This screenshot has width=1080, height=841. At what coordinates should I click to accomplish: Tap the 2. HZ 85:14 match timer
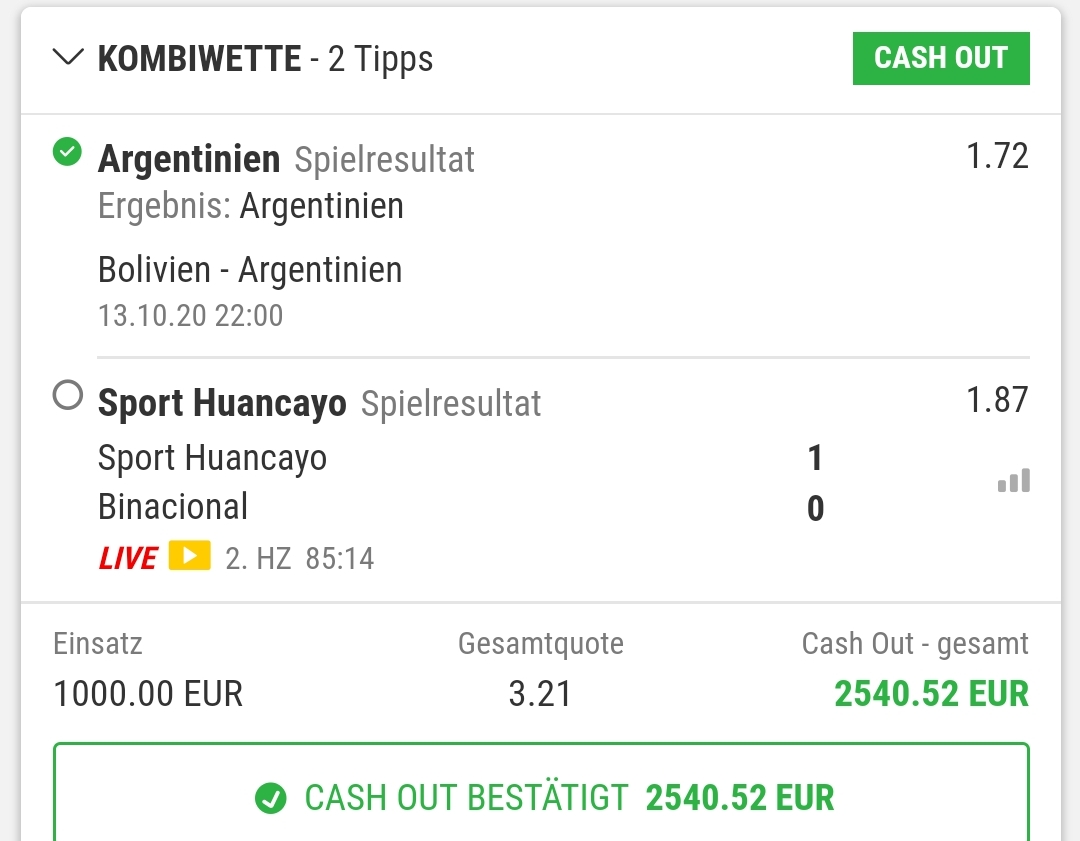pyautogui.click(x=300, y=558)
